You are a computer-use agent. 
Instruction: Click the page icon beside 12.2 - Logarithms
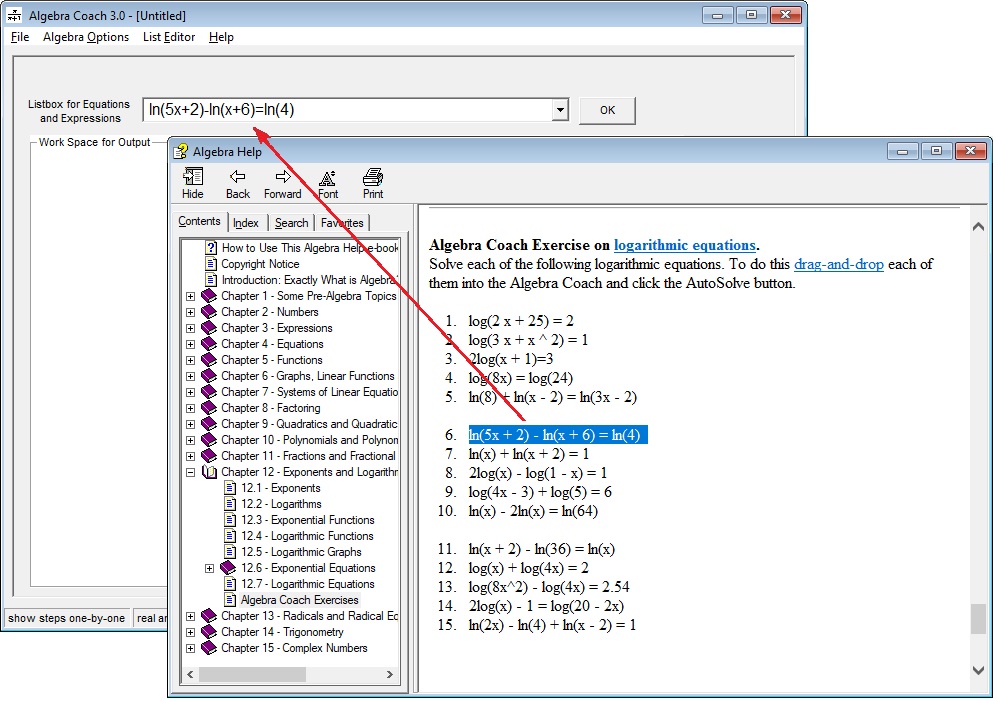pos(231,504)
